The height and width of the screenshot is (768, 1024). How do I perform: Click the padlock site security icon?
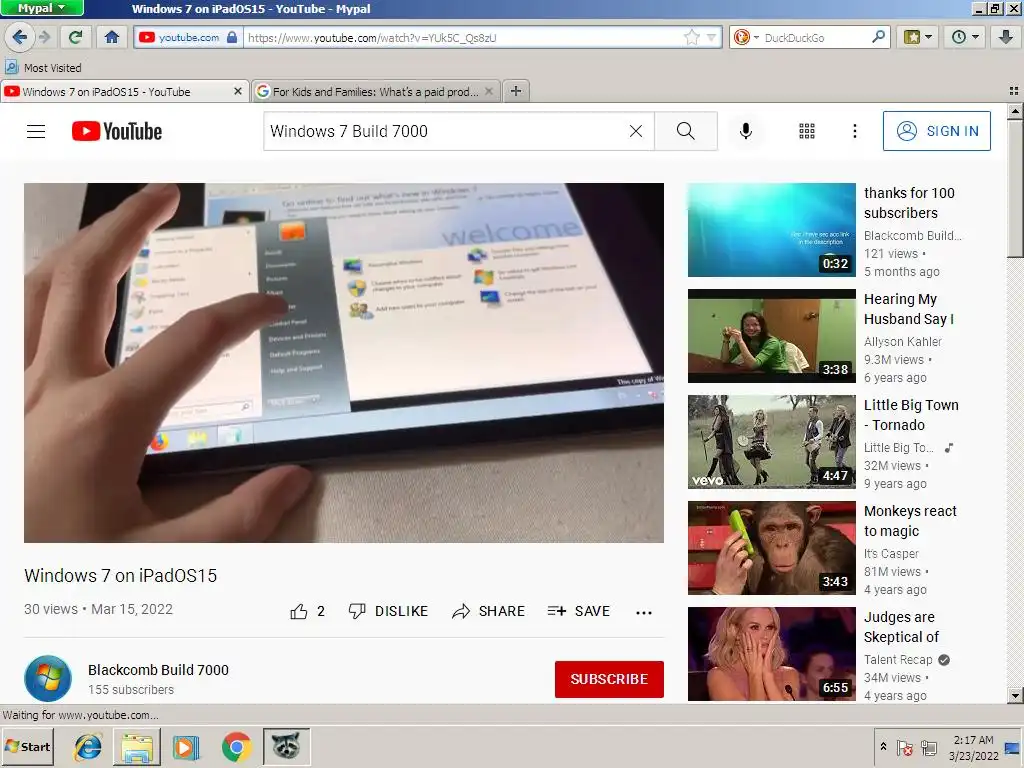(x=232, y=37)
